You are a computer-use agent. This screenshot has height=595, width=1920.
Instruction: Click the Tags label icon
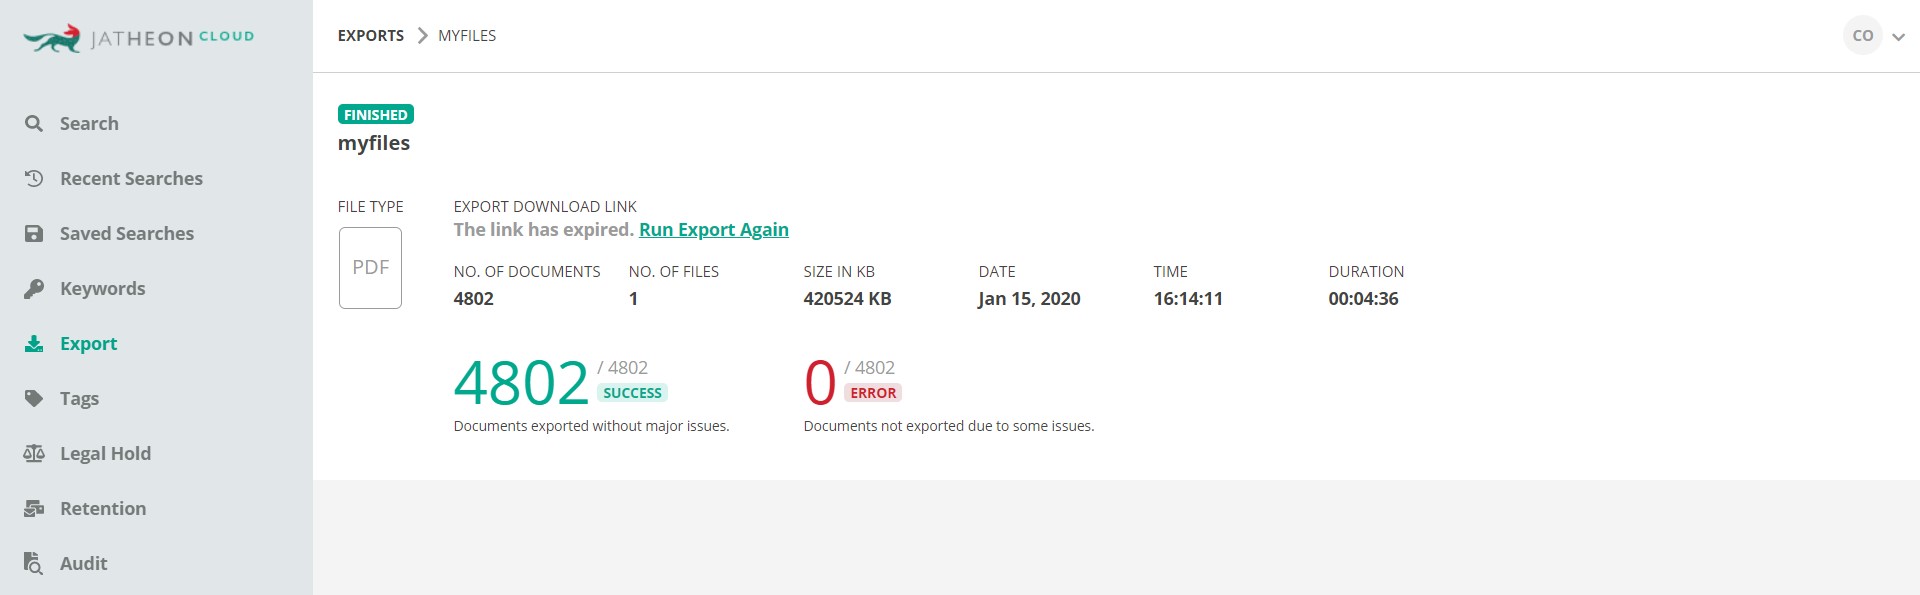coord(34,398)
